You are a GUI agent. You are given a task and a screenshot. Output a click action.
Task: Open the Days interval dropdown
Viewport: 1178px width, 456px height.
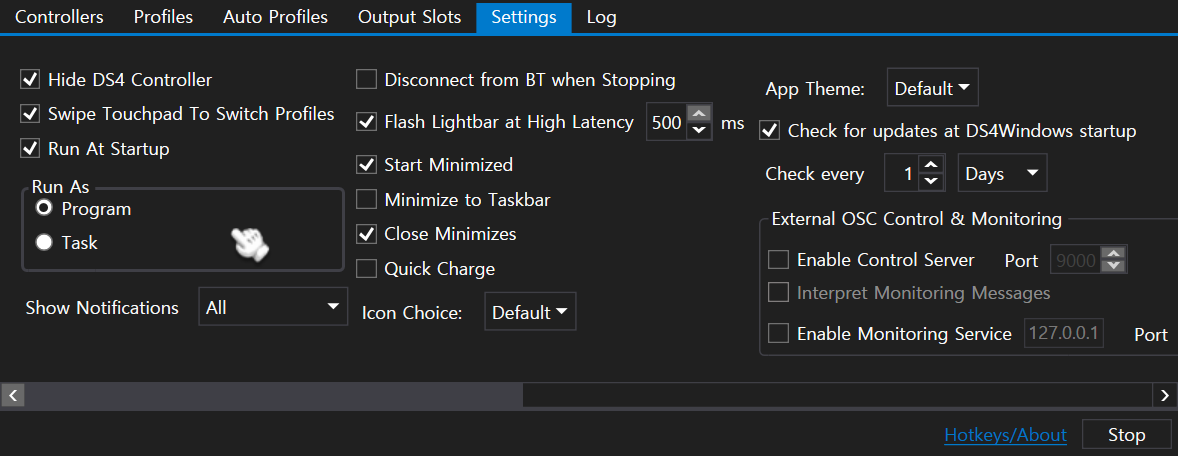pos(1002,174)
